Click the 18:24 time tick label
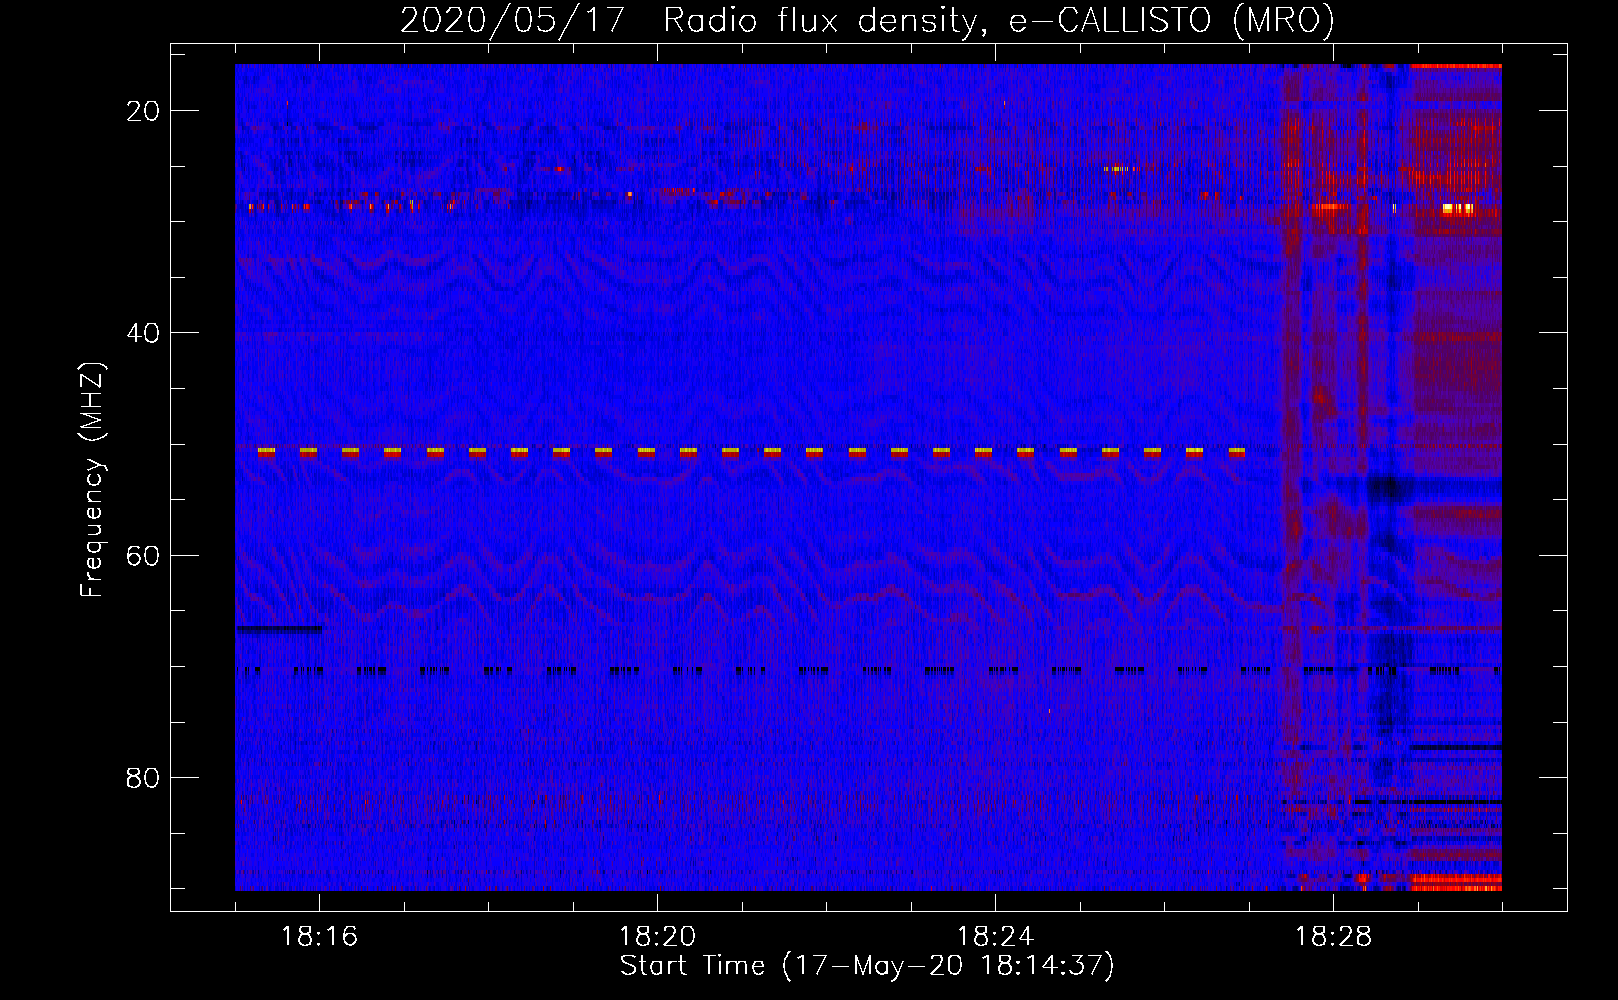Viewport: 1618px width, 1000px height. 996,937
